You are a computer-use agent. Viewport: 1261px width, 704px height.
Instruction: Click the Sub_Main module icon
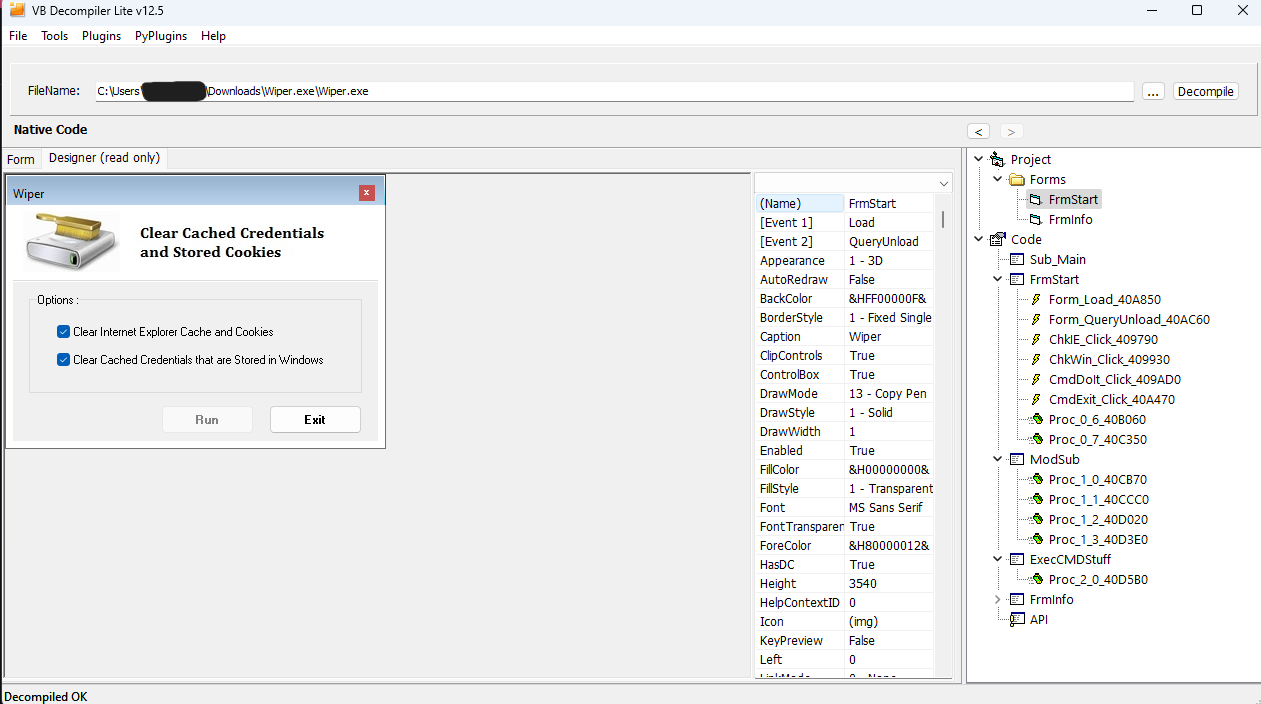pos(1016,260)
